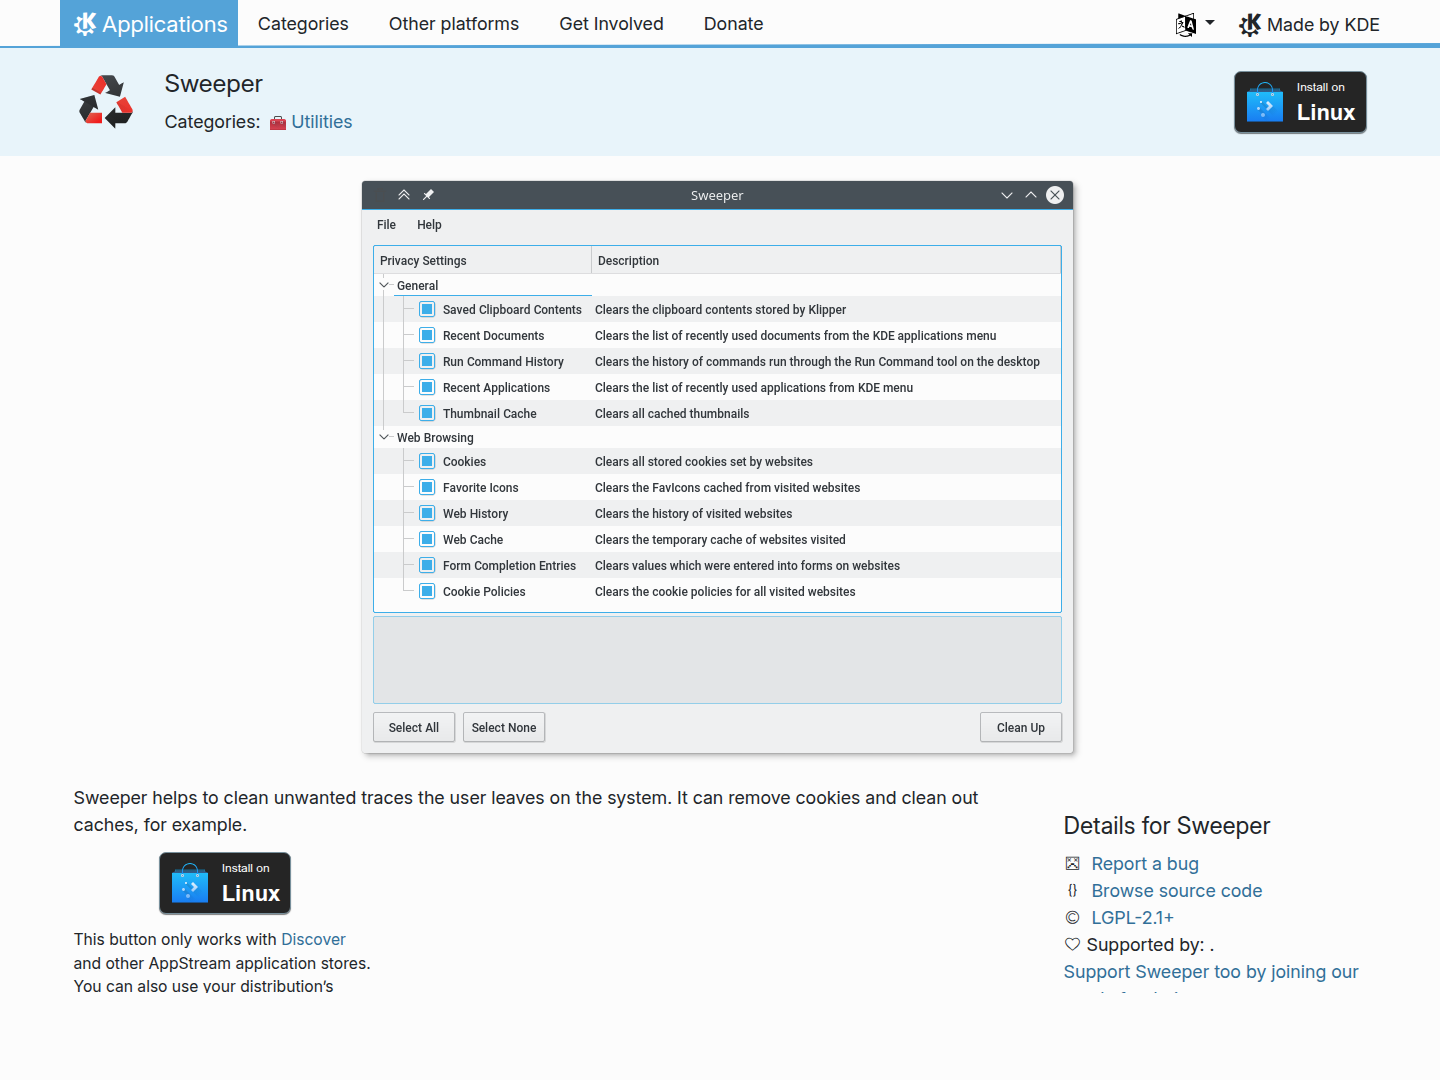Click the bug icon beside Report a bug
This screenshot has height=1080, width=1440.
coord(1072,863)
